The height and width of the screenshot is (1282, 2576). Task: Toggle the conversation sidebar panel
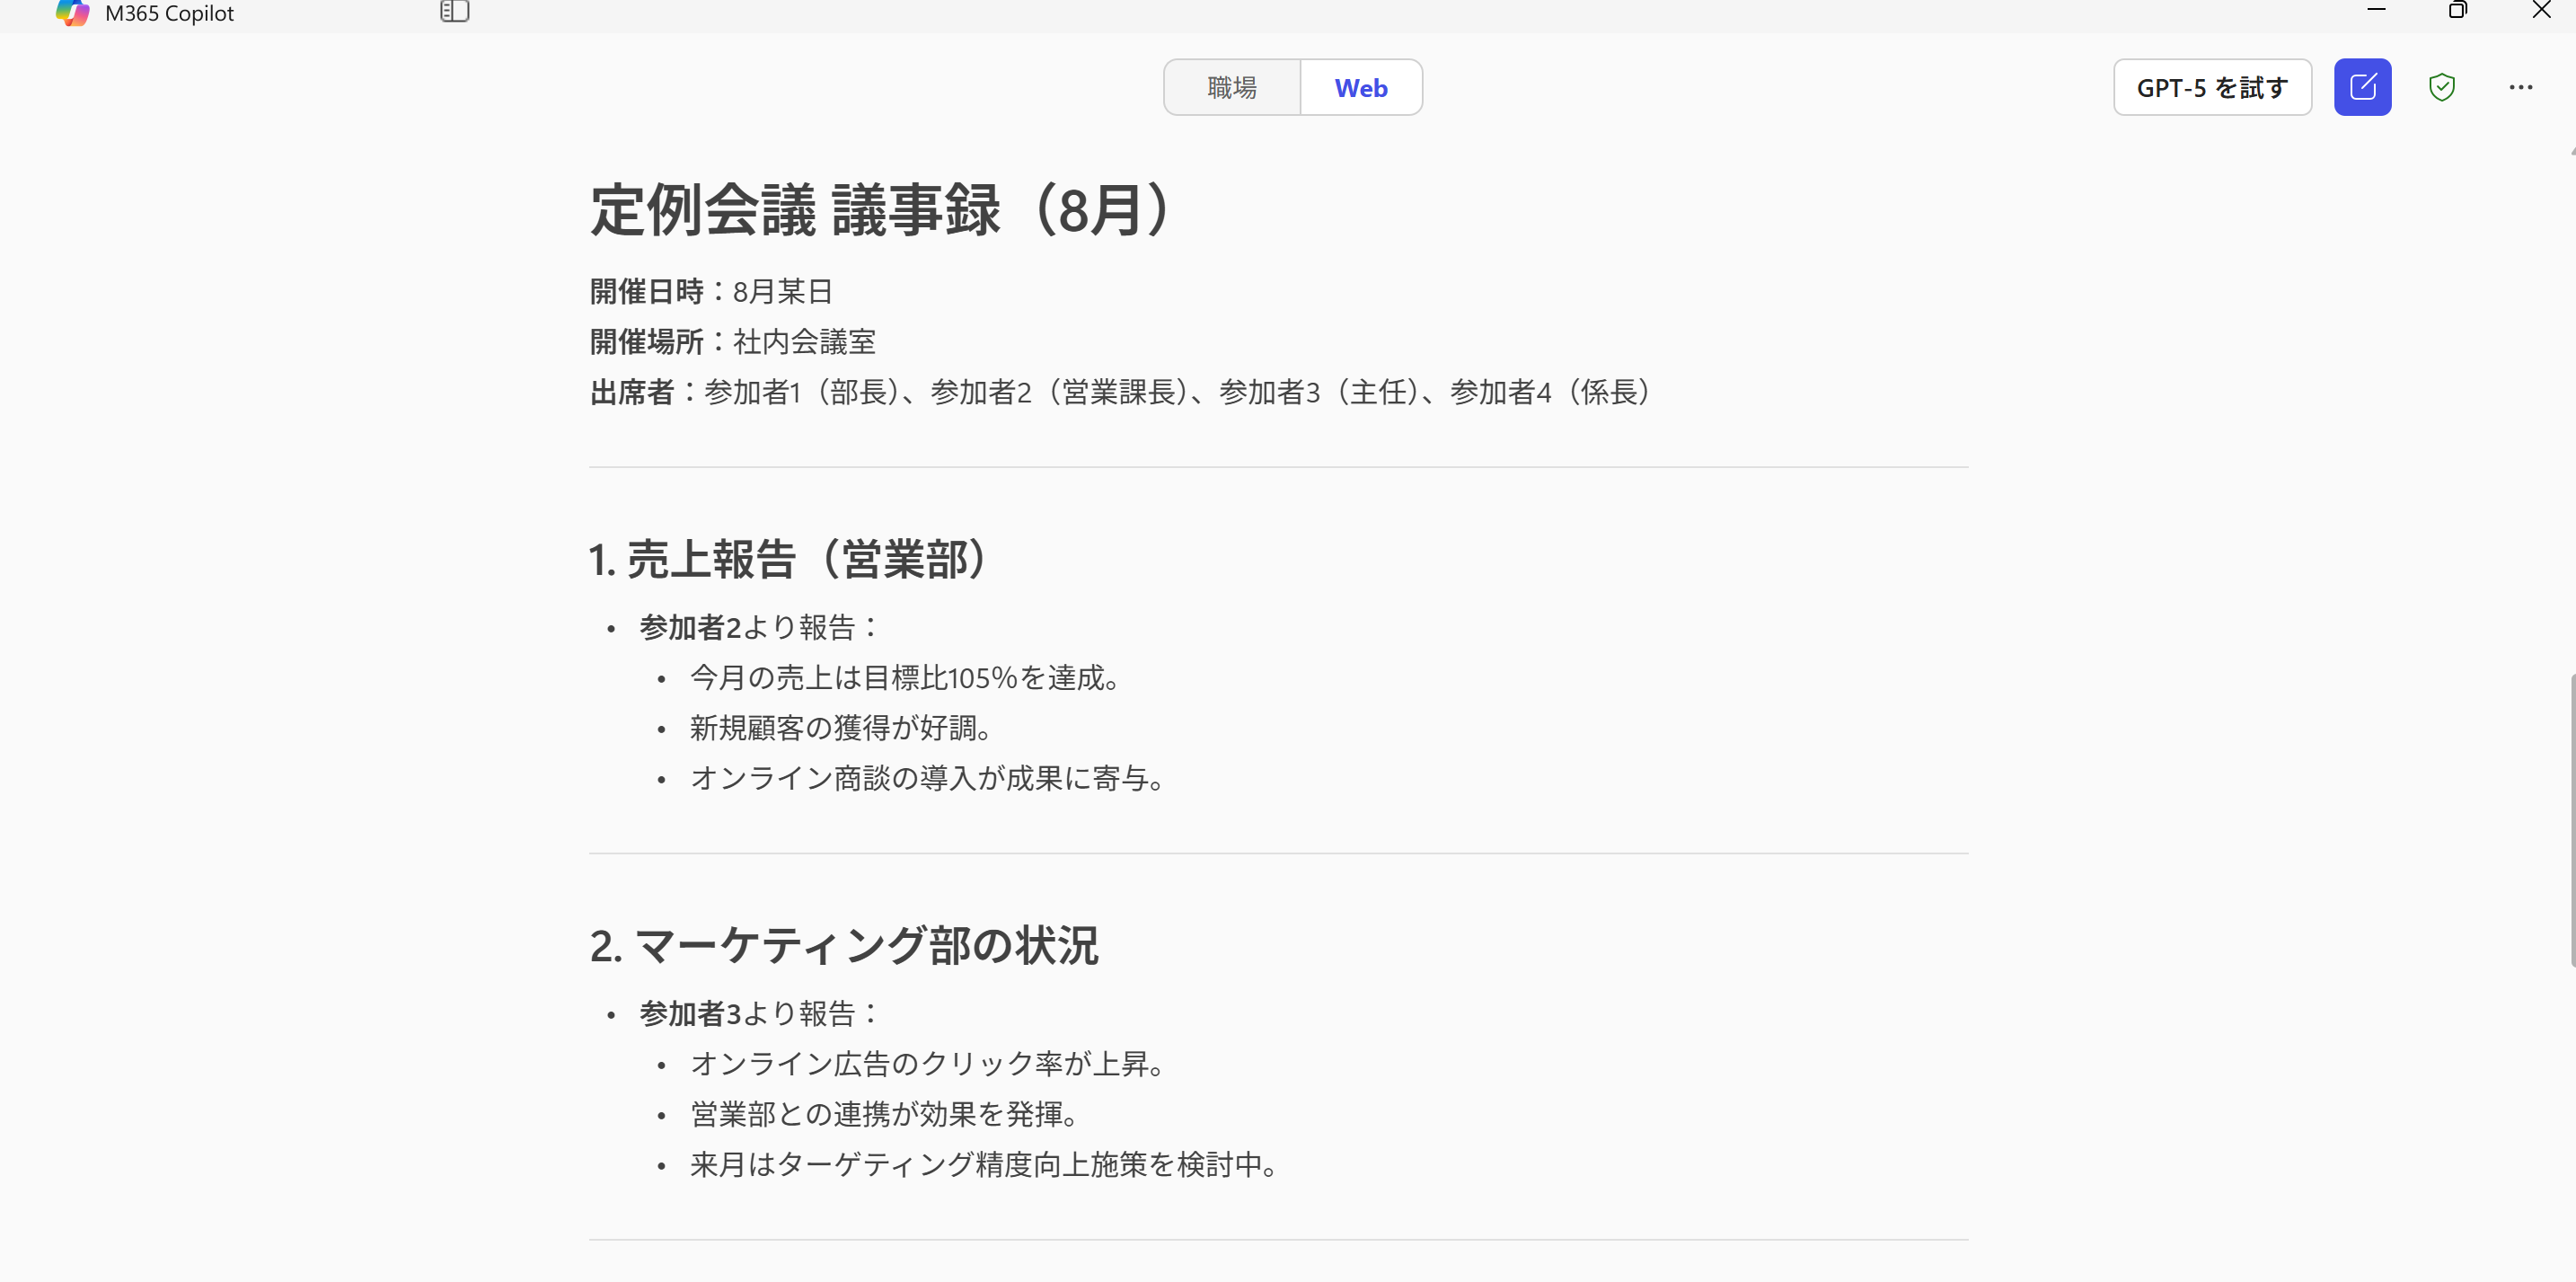(455, 13)
